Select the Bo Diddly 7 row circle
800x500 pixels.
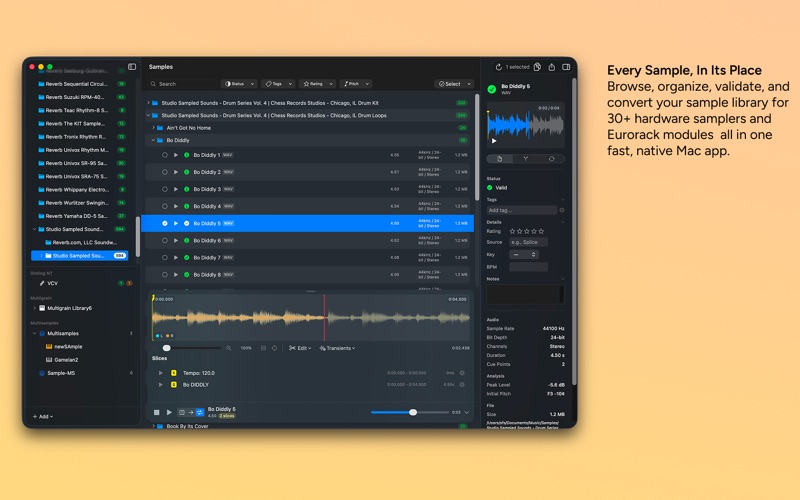click(165, 258)
